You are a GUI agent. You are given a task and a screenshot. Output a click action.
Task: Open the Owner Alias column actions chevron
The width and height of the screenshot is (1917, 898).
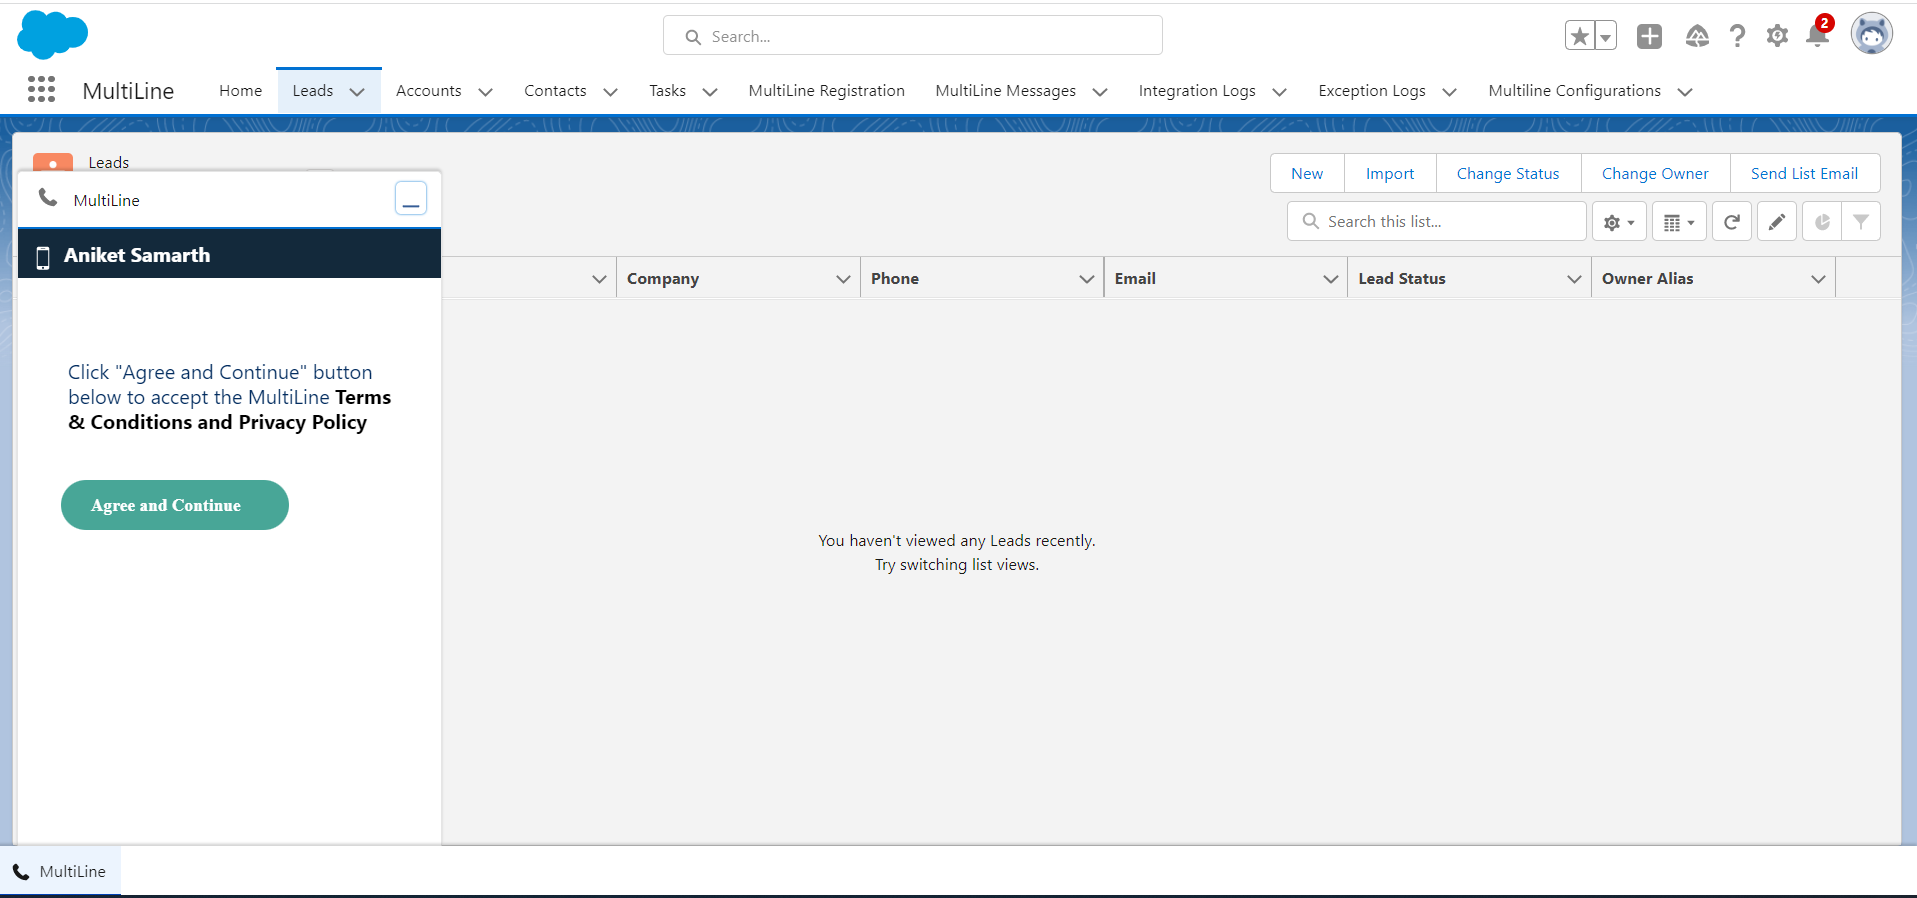click(x=1818, y=279)
